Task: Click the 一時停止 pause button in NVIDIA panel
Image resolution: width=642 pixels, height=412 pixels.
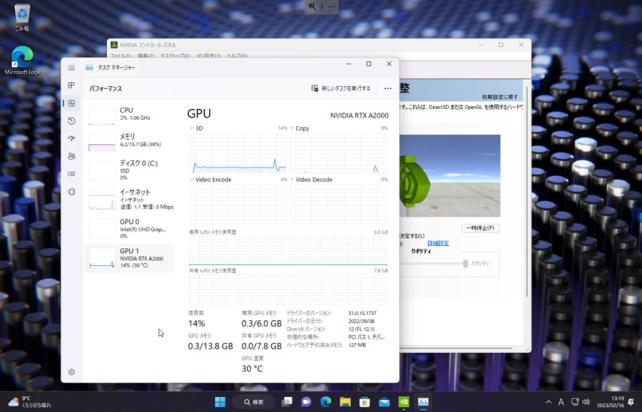Action: pyautogui.click(x=480, y=228)
